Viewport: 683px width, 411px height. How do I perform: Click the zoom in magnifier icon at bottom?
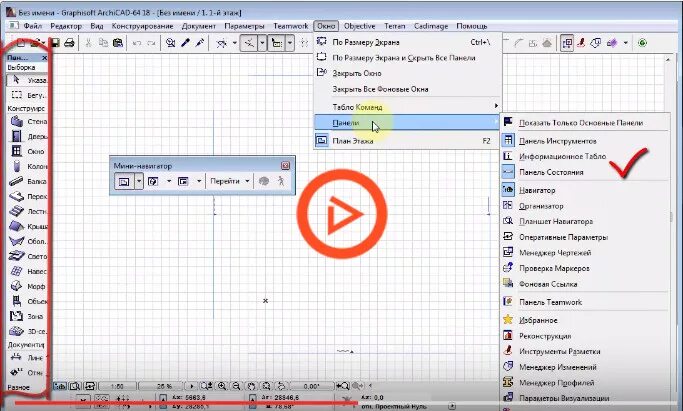pyautogui.click(x=222, y=386)
